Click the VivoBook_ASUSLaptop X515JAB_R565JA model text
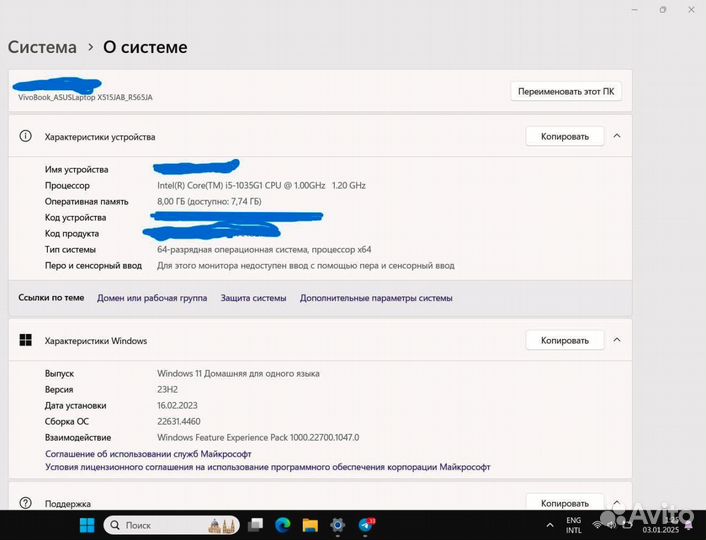 point(85,97)
